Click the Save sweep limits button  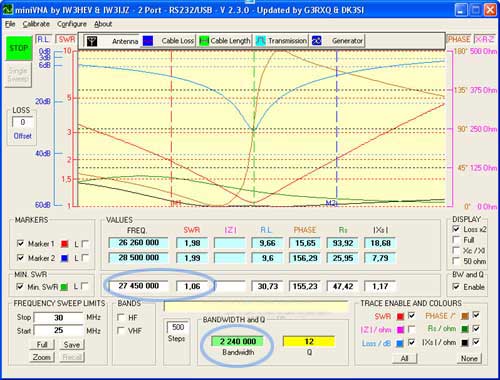pyautogui.click(x=72, y=345)
